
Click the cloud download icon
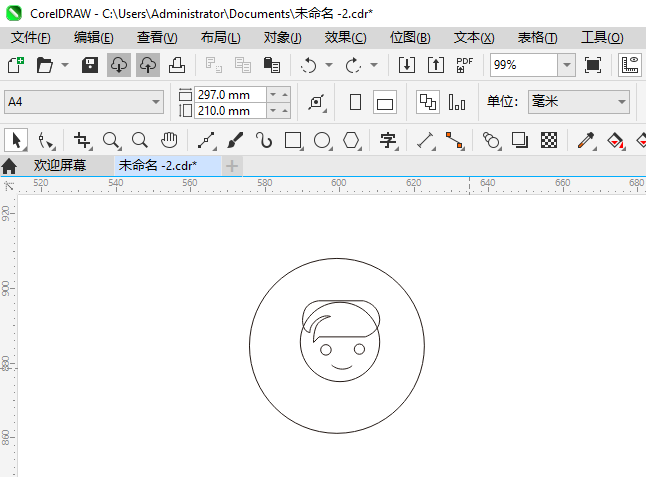tap(119, 65)
